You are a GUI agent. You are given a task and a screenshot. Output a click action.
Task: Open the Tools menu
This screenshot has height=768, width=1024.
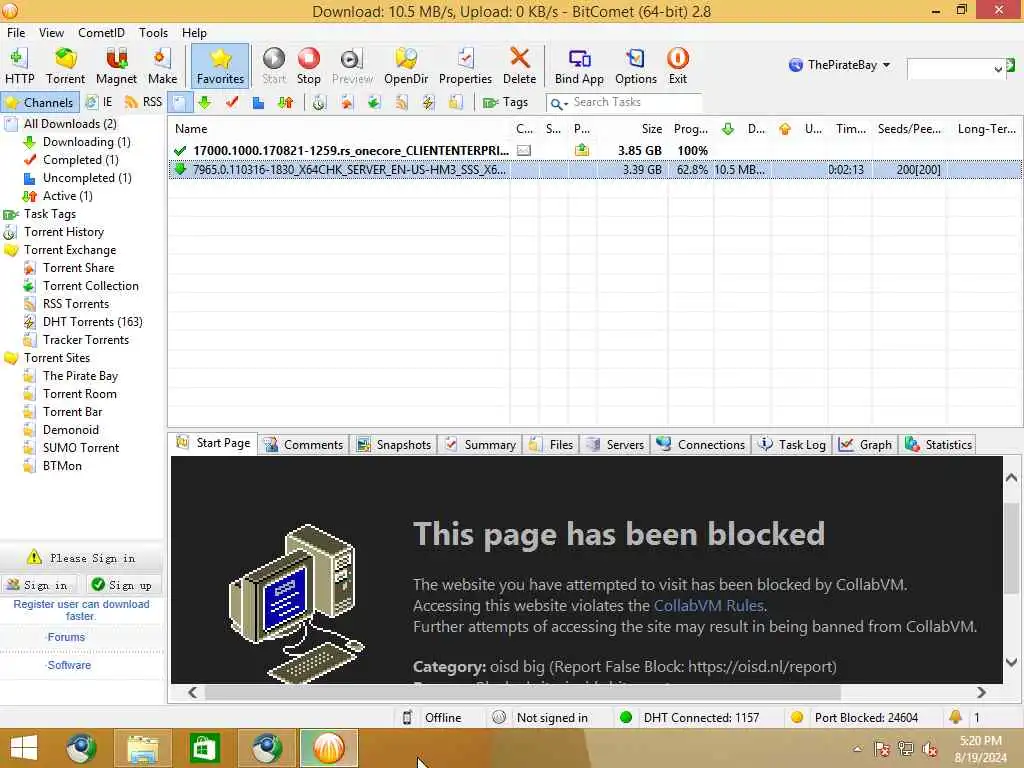pyautogui.click(x=153, y=33)
